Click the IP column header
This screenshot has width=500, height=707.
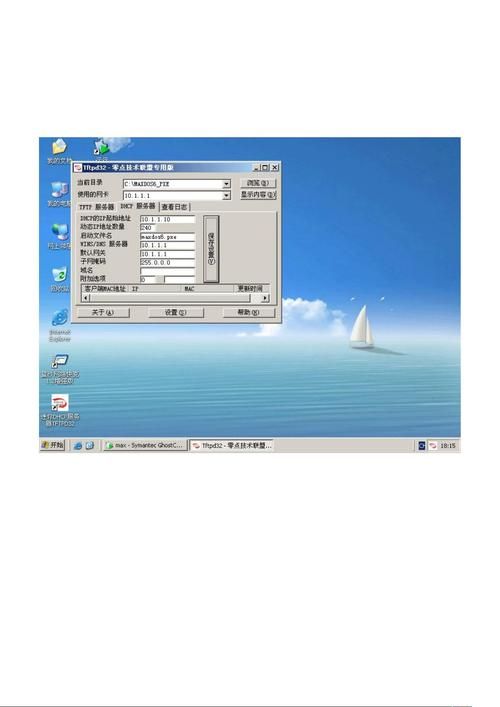click(155, 289)
